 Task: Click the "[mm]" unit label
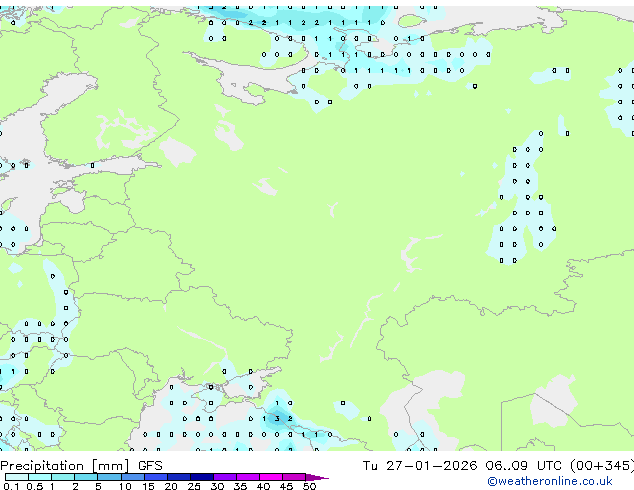[x=111, y=466]
